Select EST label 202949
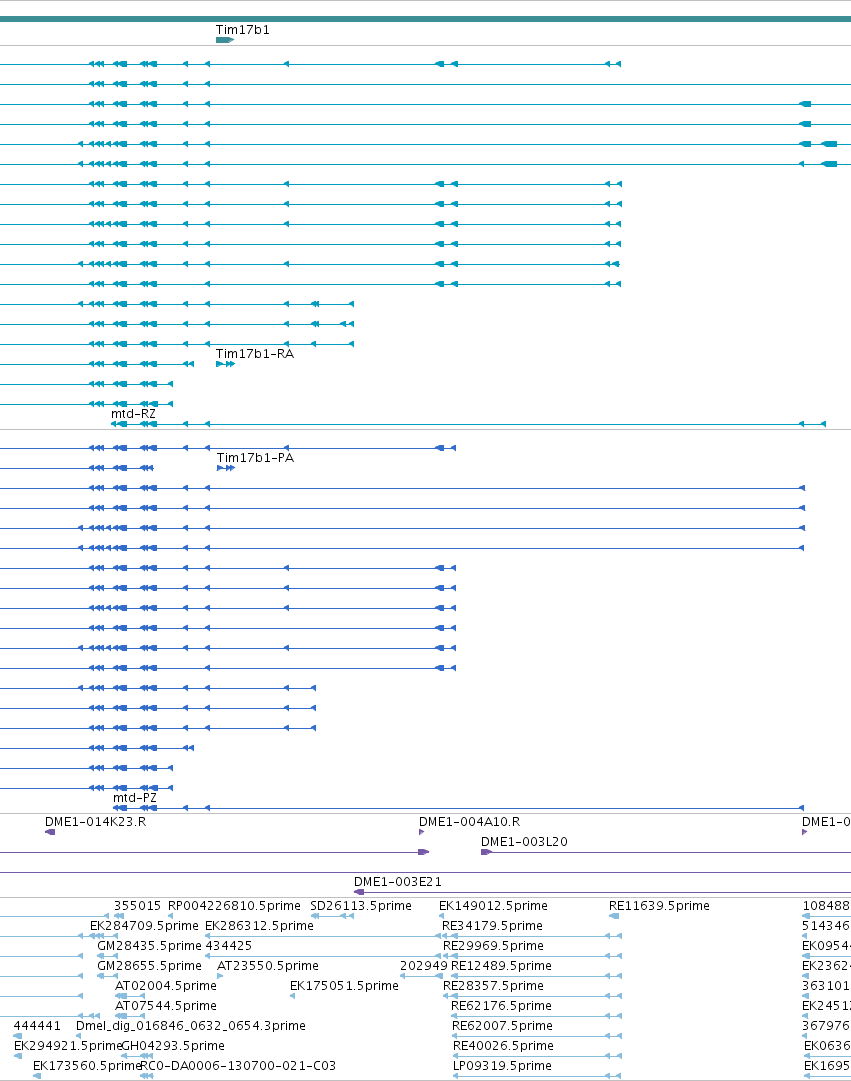Screen dimensions: 851x1081 click(423, 966)
